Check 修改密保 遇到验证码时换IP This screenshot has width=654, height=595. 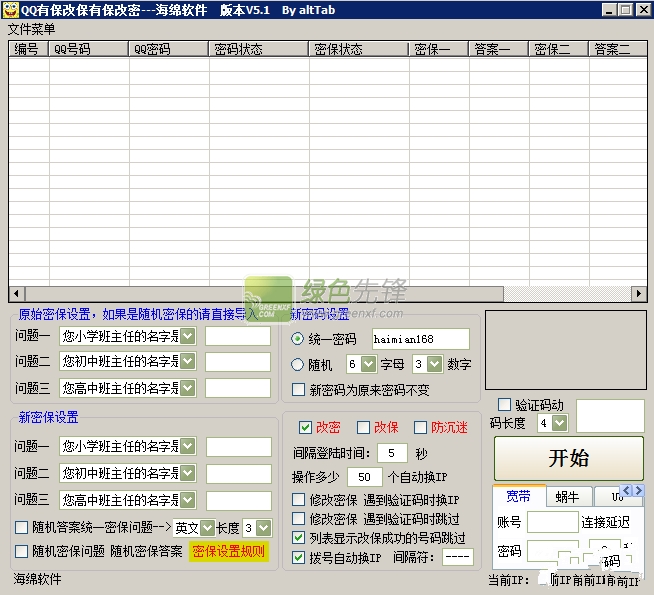[x=298, y=500]
